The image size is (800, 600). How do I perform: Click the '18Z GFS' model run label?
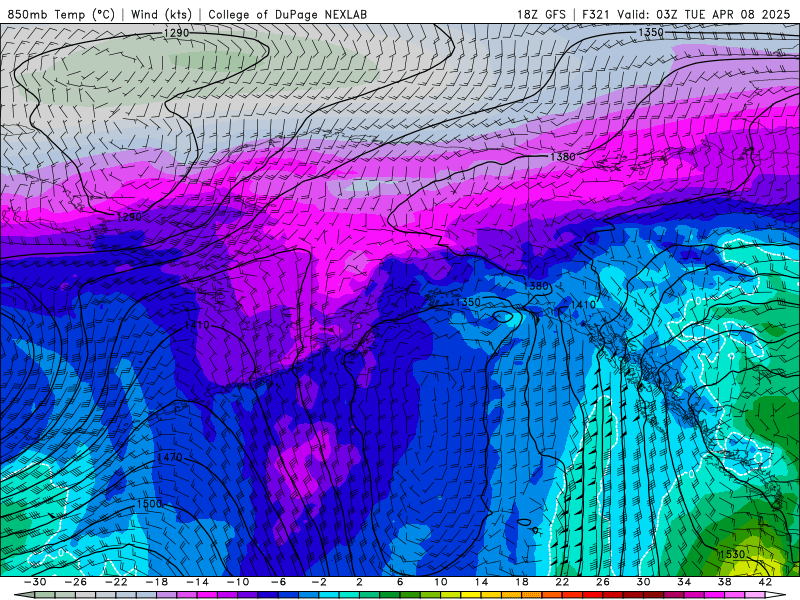click(541, 14)
